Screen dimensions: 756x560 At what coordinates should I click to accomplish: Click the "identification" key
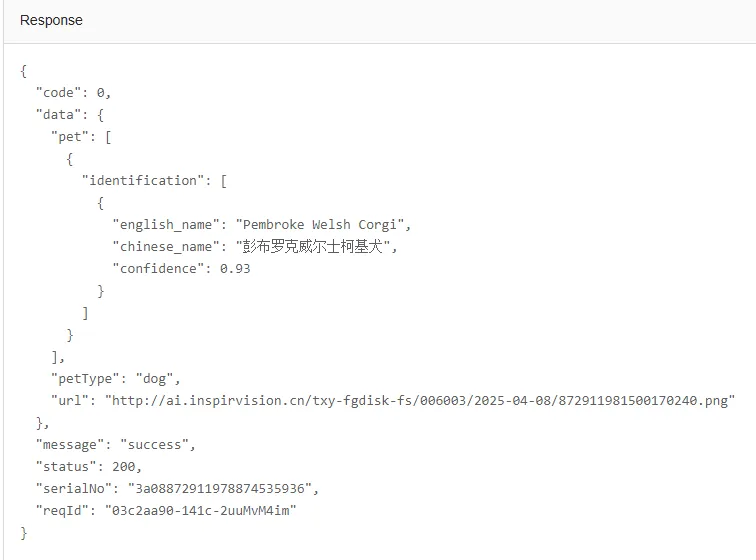click(143, 180)
